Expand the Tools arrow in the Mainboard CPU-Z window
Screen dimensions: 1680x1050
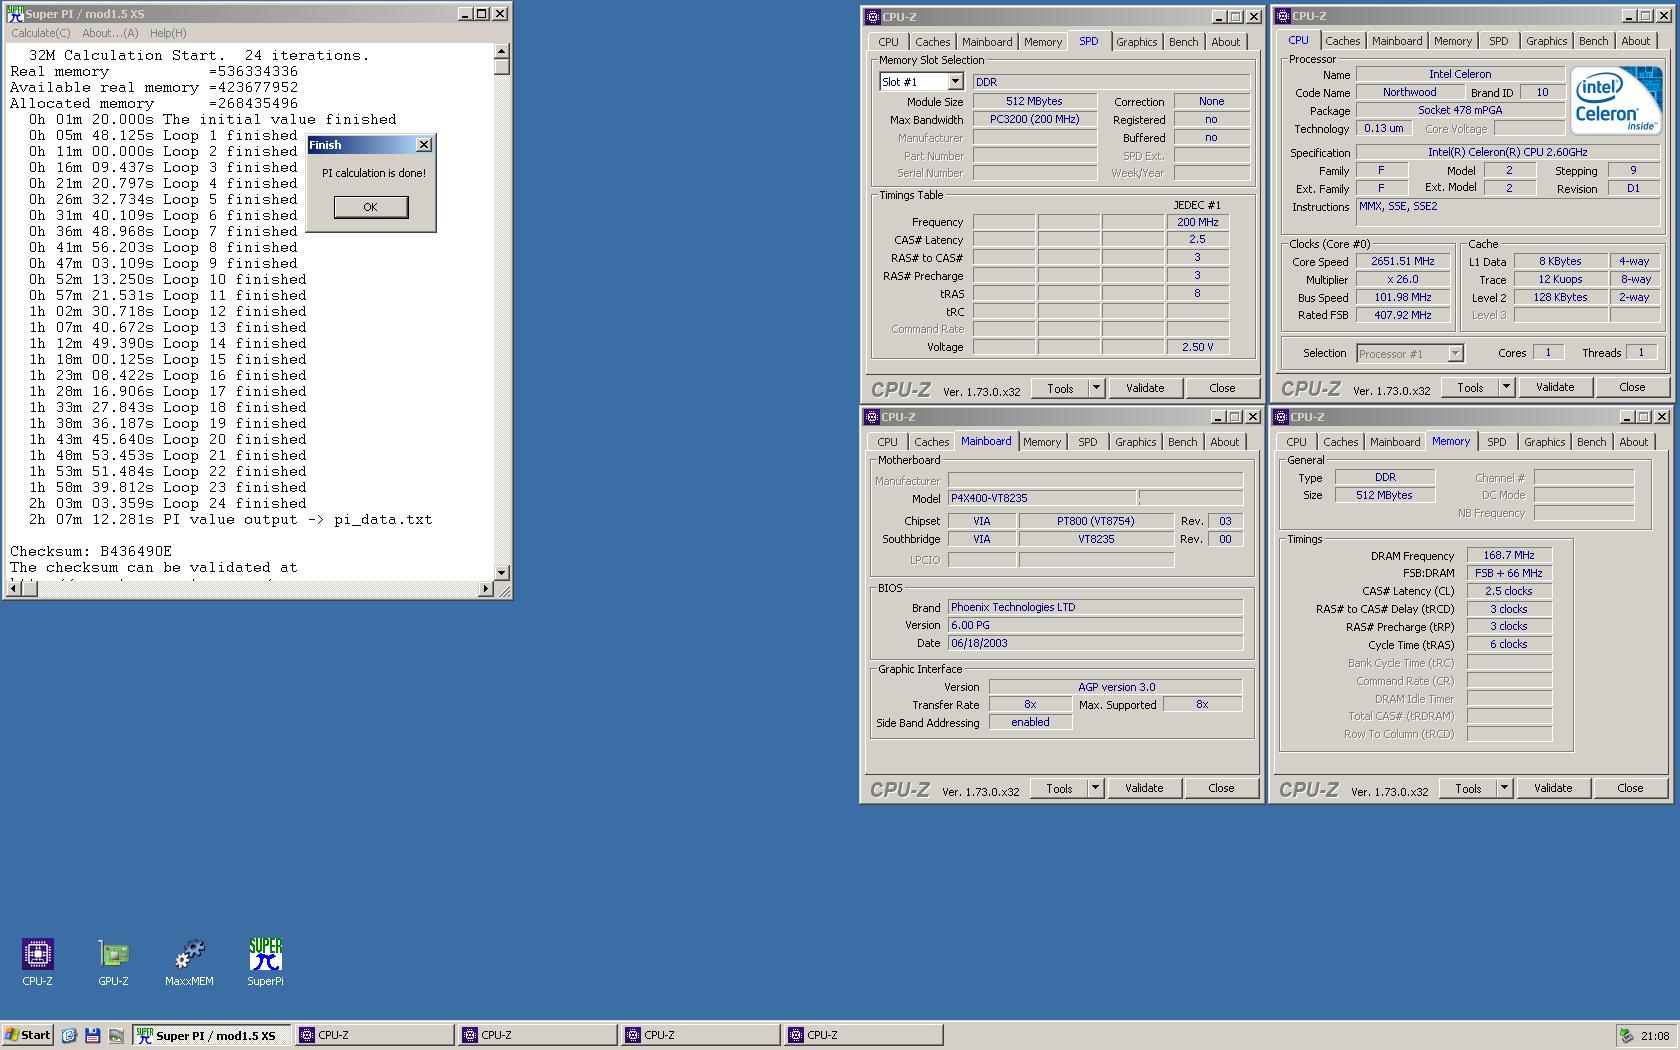click(1095, 788)
